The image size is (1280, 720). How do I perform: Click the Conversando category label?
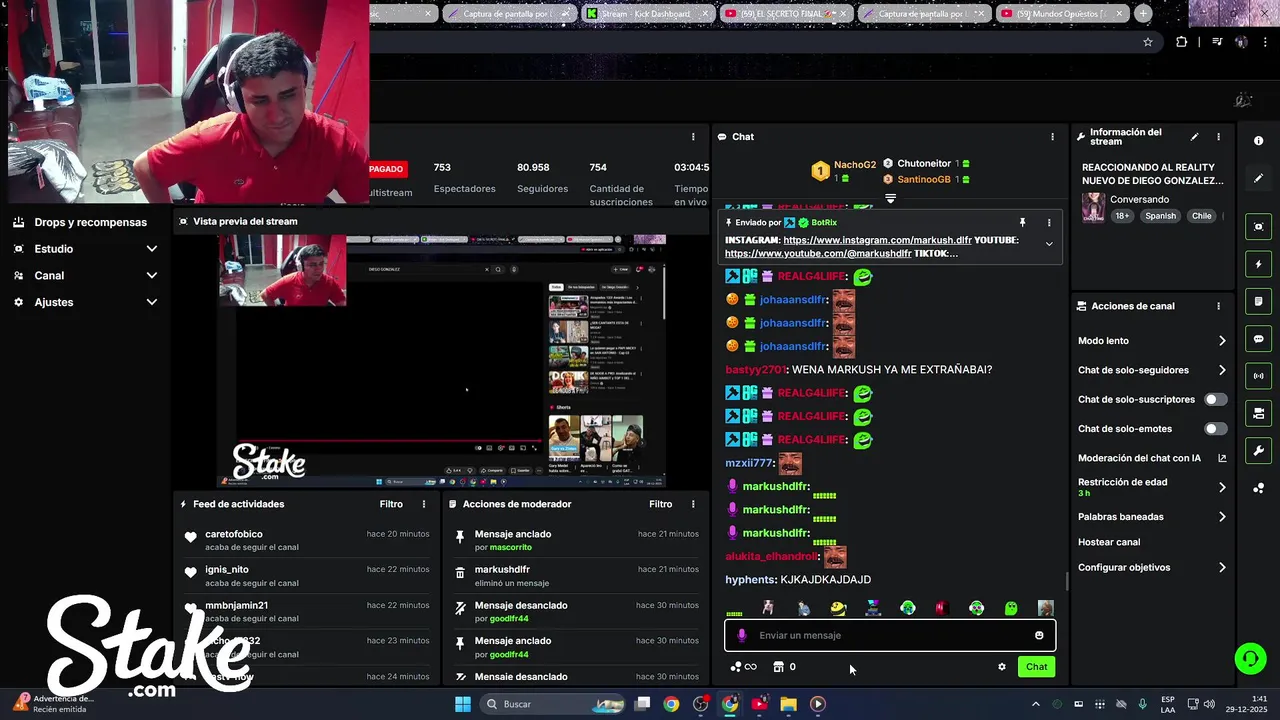1139,199
